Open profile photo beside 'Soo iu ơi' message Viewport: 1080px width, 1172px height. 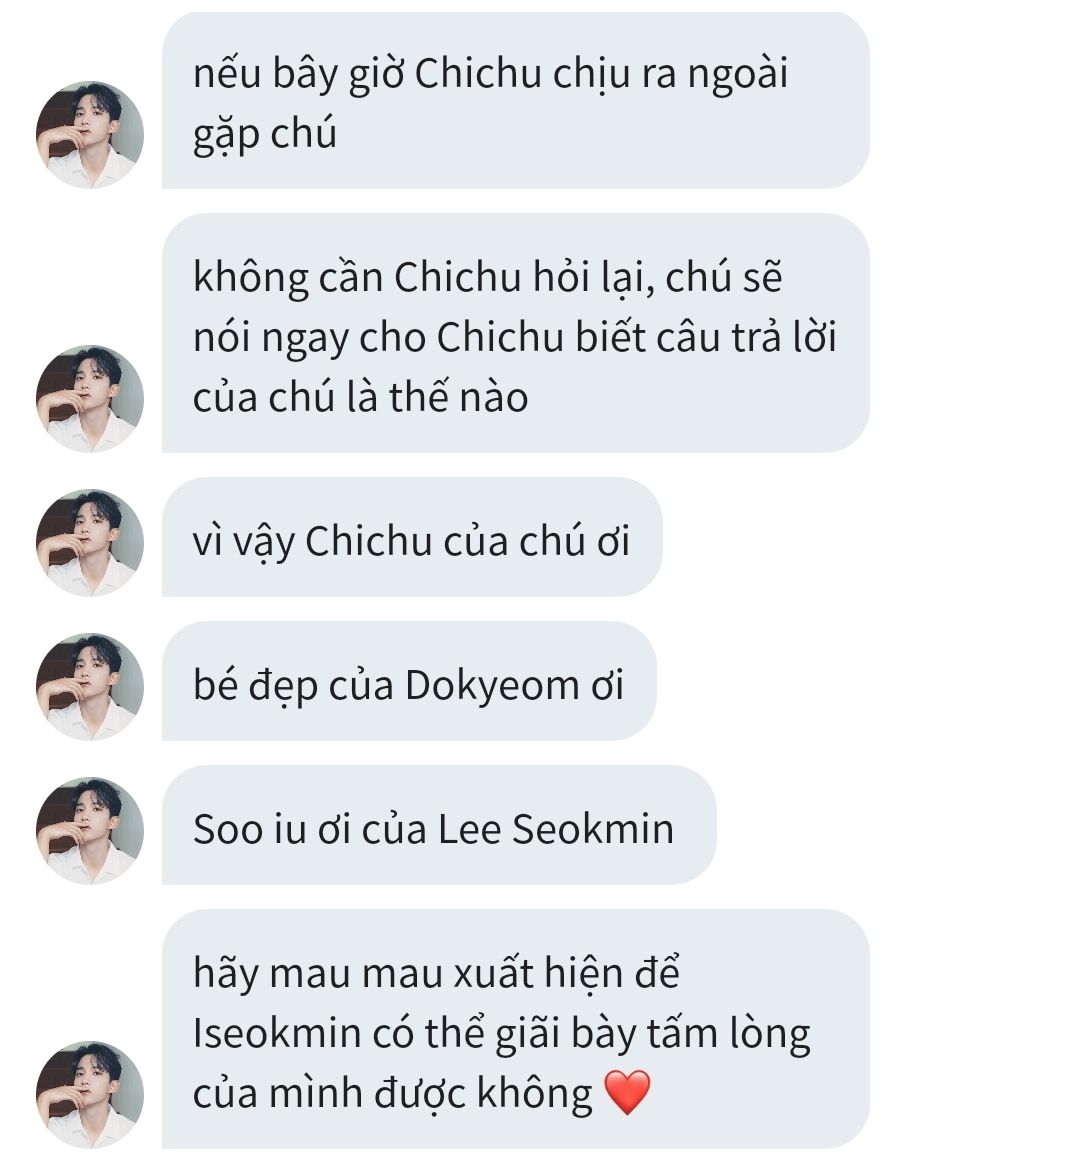pos(90,830)
